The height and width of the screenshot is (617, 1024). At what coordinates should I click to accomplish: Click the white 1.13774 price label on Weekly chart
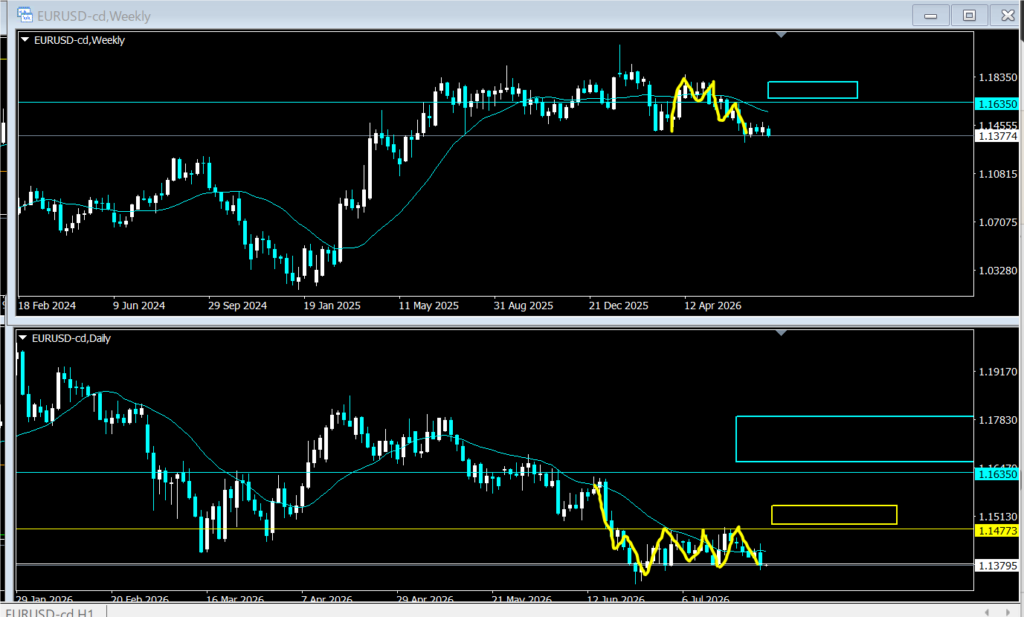[x=997, y=136]
